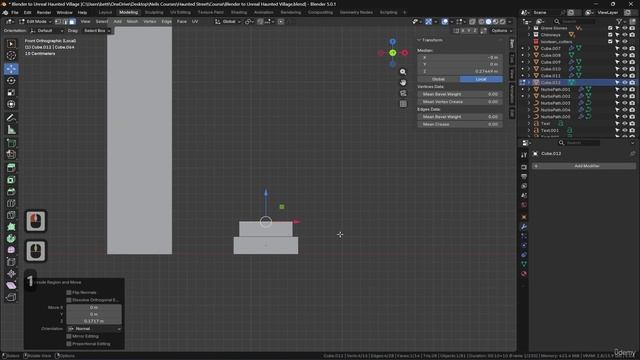Toggle camera view icon in viewport
Screen dimensions: 640x360
pos(403,93)
